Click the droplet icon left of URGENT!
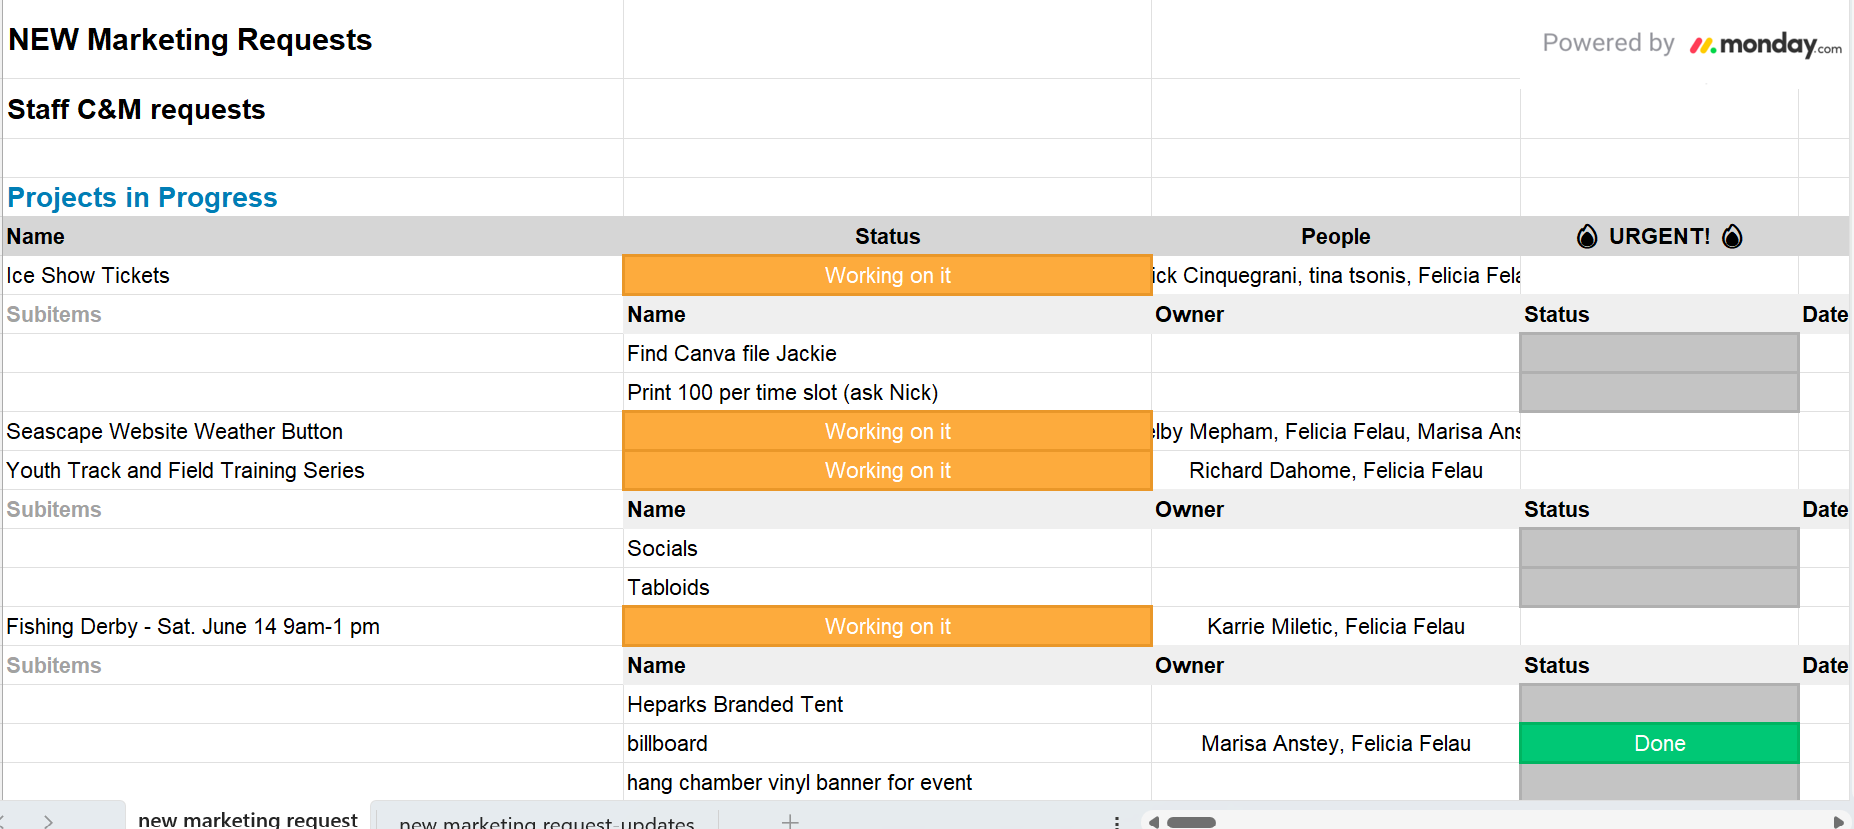The height and width of the screenshot is (829, 1854). (1587, 236)
